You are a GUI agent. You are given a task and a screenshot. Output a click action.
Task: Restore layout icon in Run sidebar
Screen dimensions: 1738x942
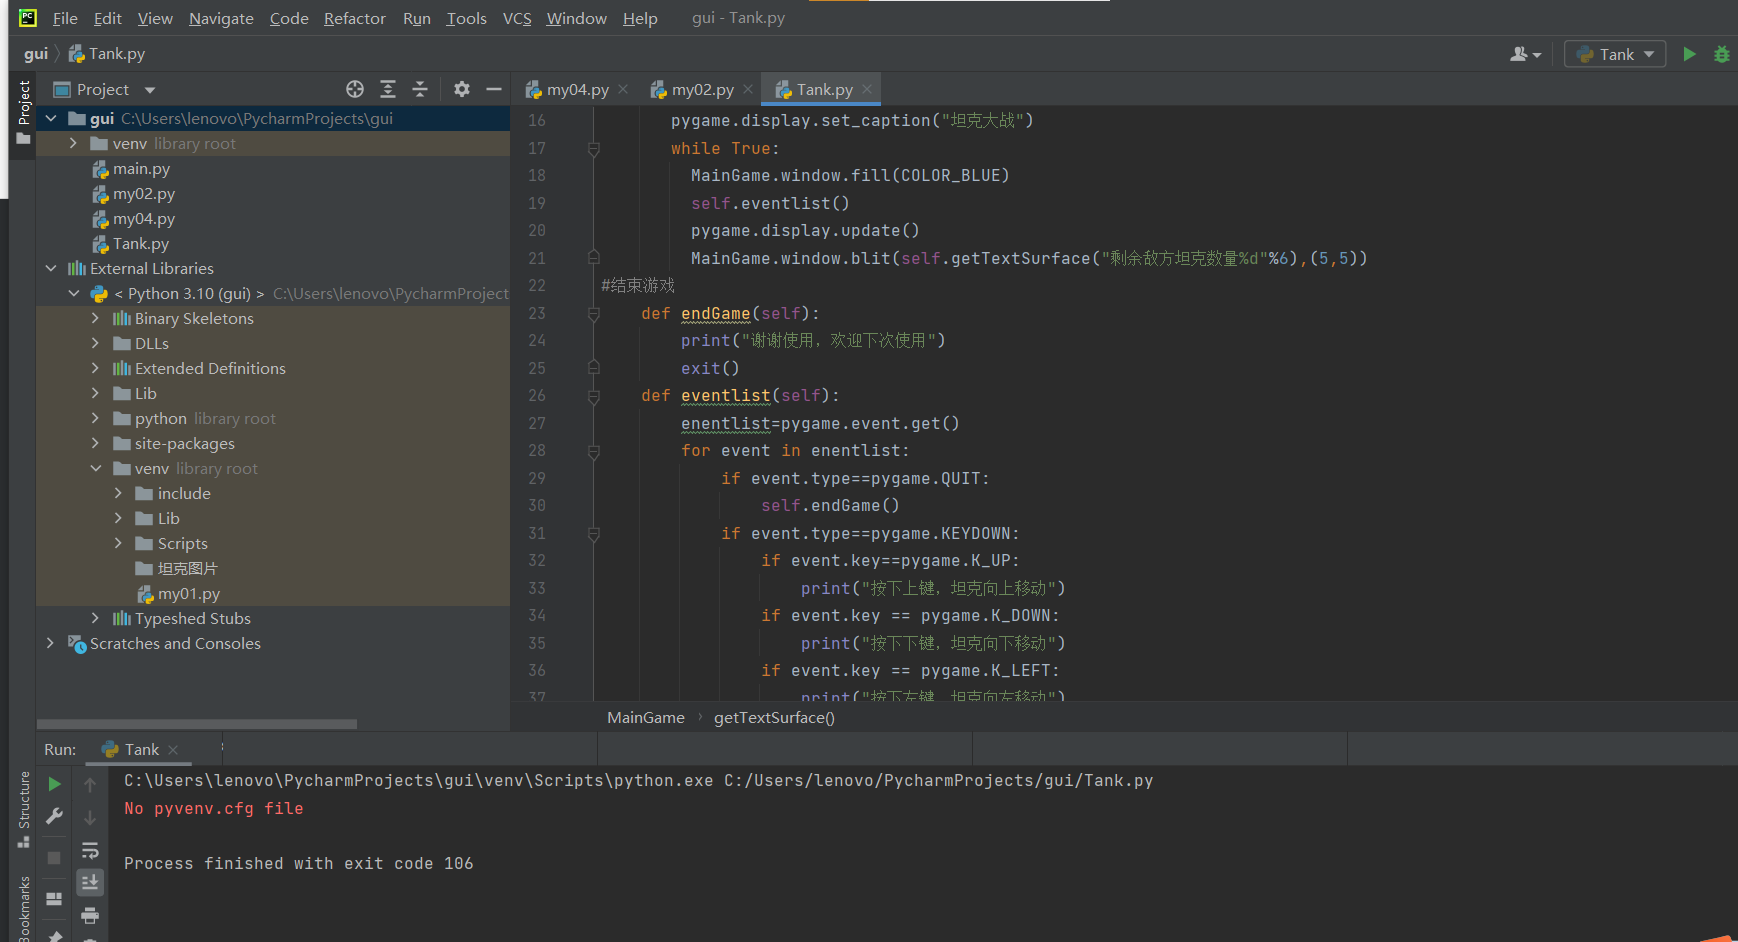point(55,899)
